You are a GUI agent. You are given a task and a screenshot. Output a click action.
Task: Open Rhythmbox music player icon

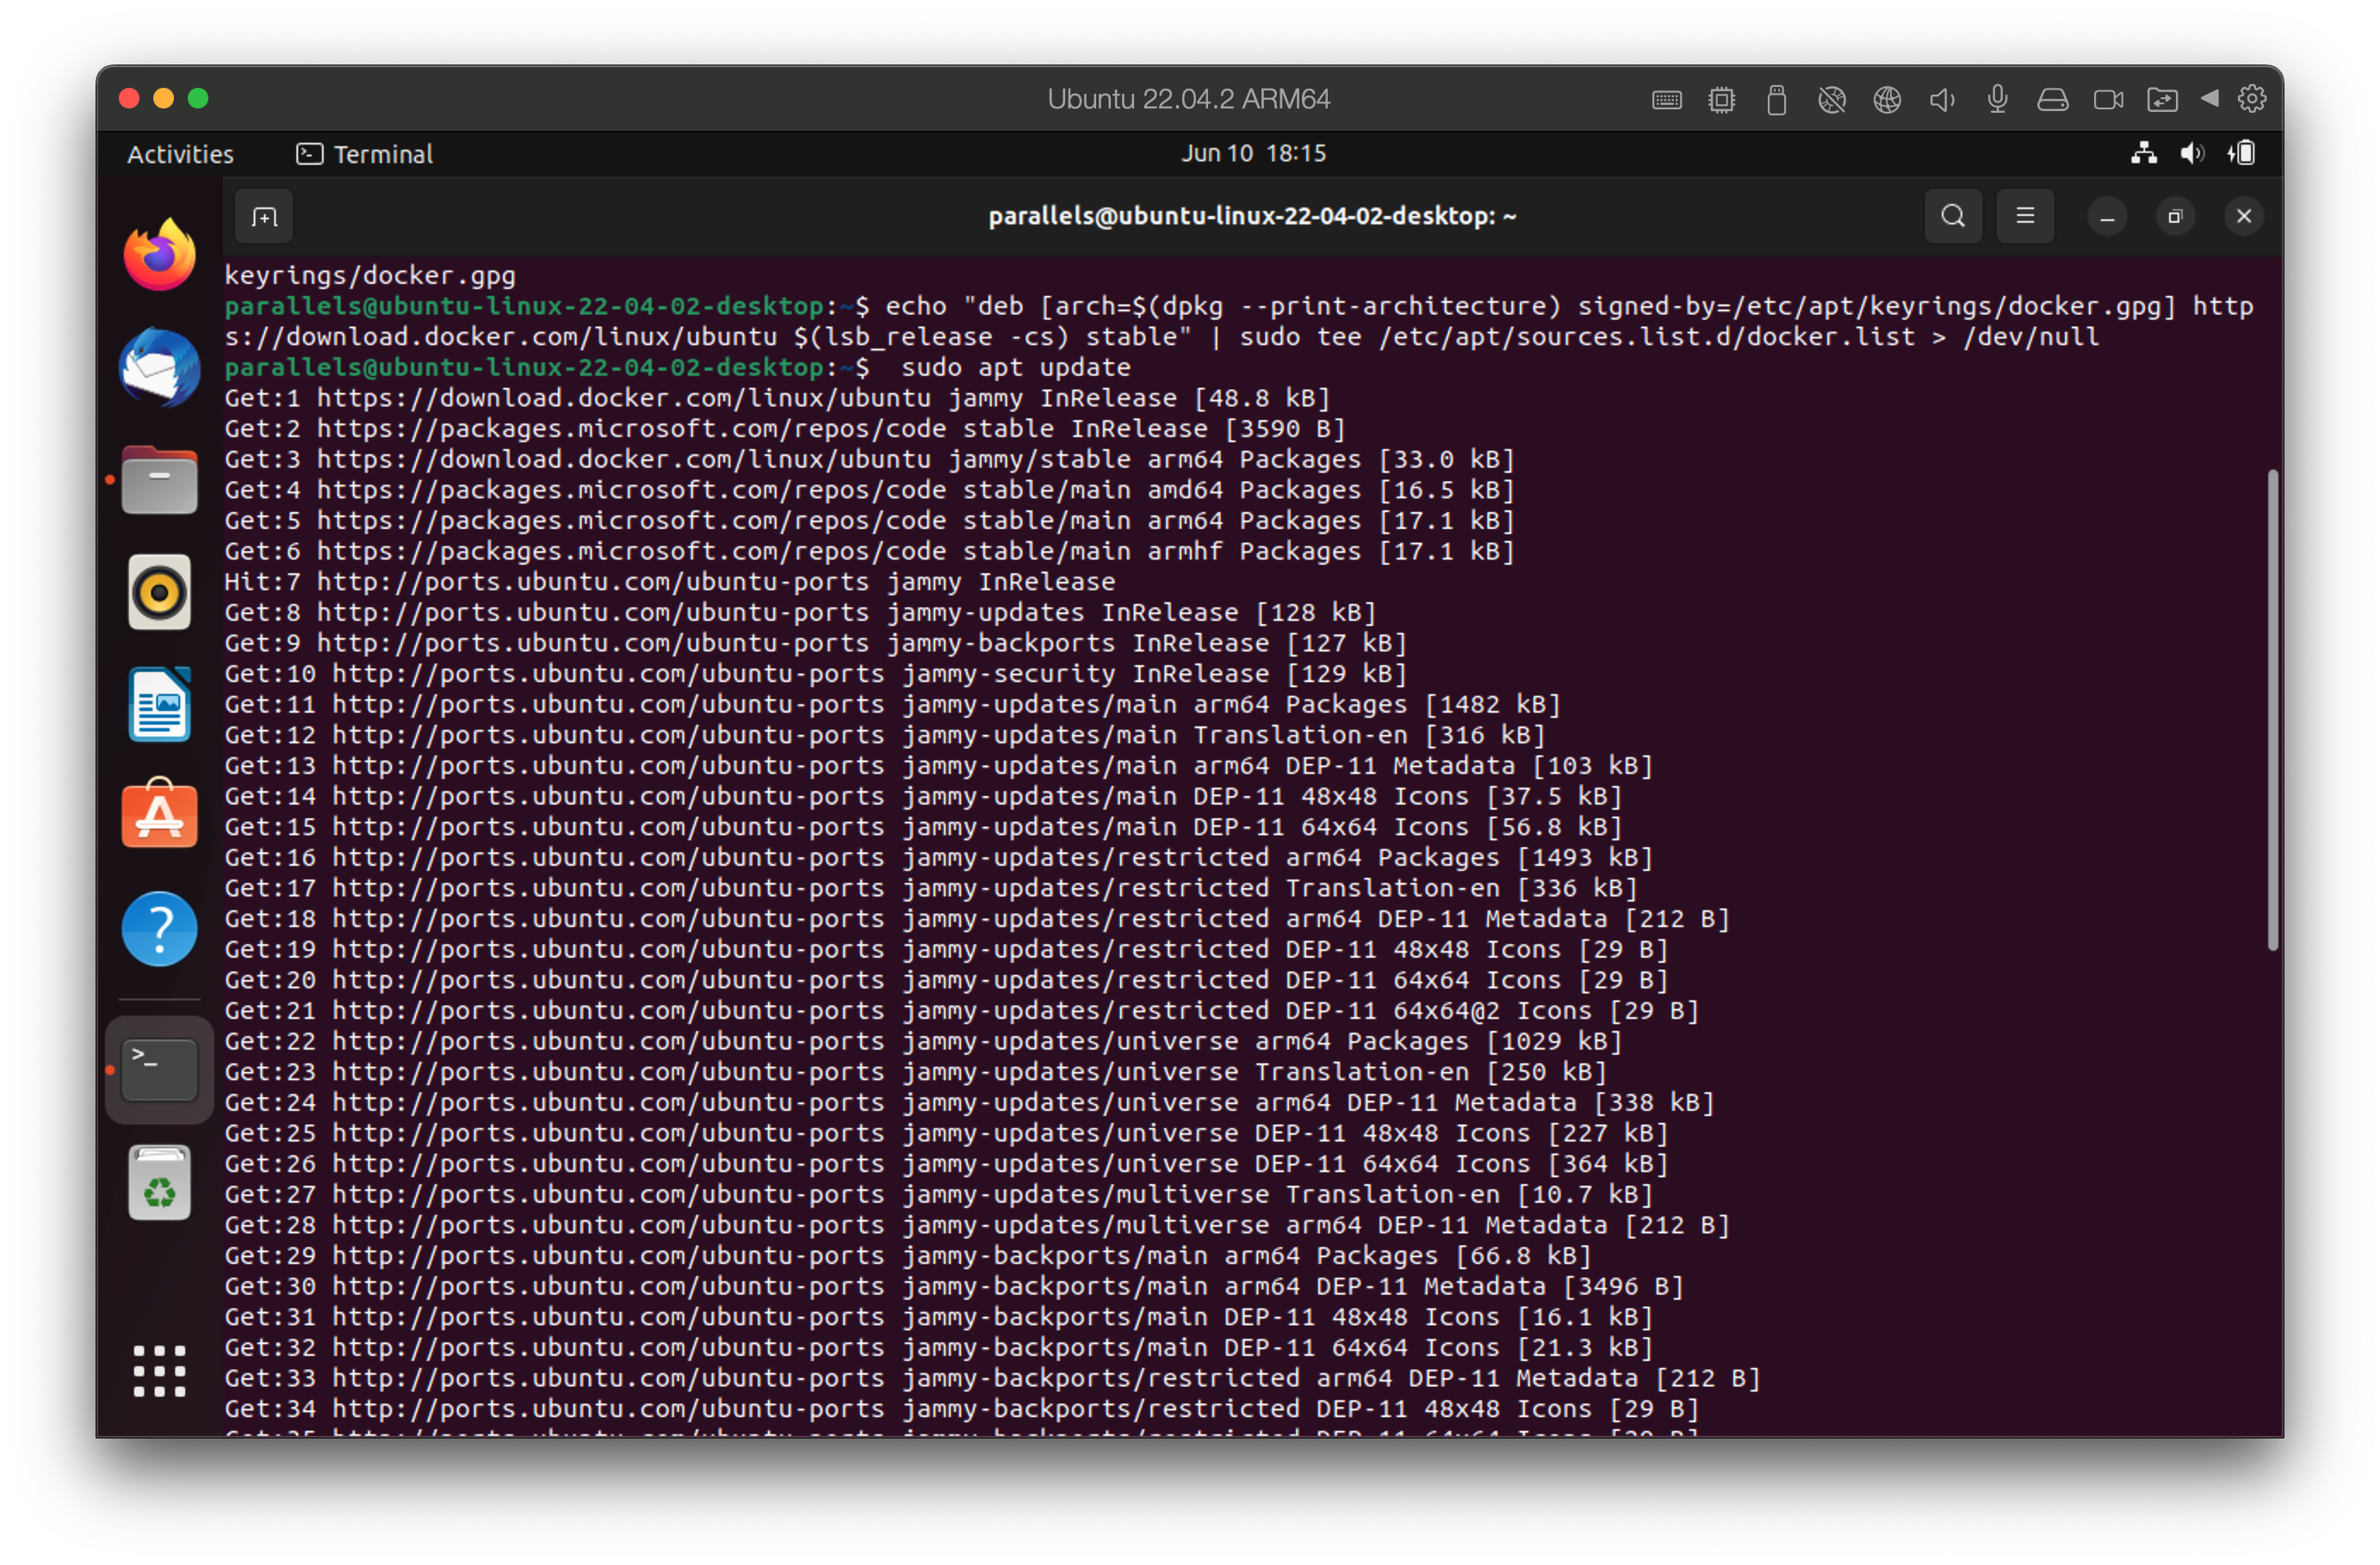(x=160, y=592)
